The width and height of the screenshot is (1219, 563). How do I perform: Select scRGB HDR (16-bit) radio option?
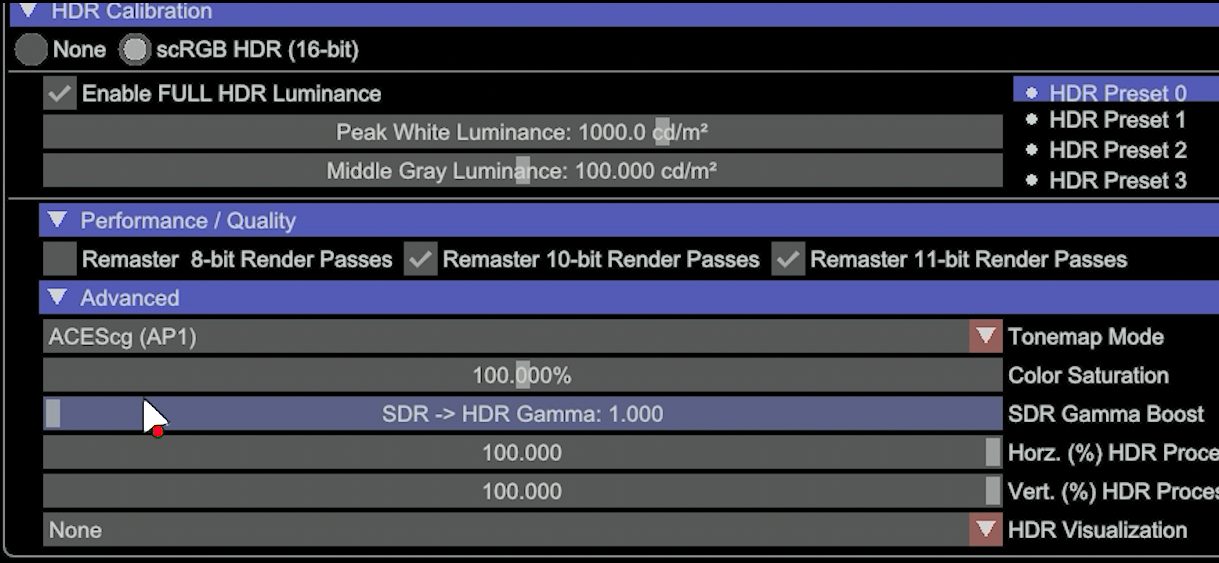(134, 49)
